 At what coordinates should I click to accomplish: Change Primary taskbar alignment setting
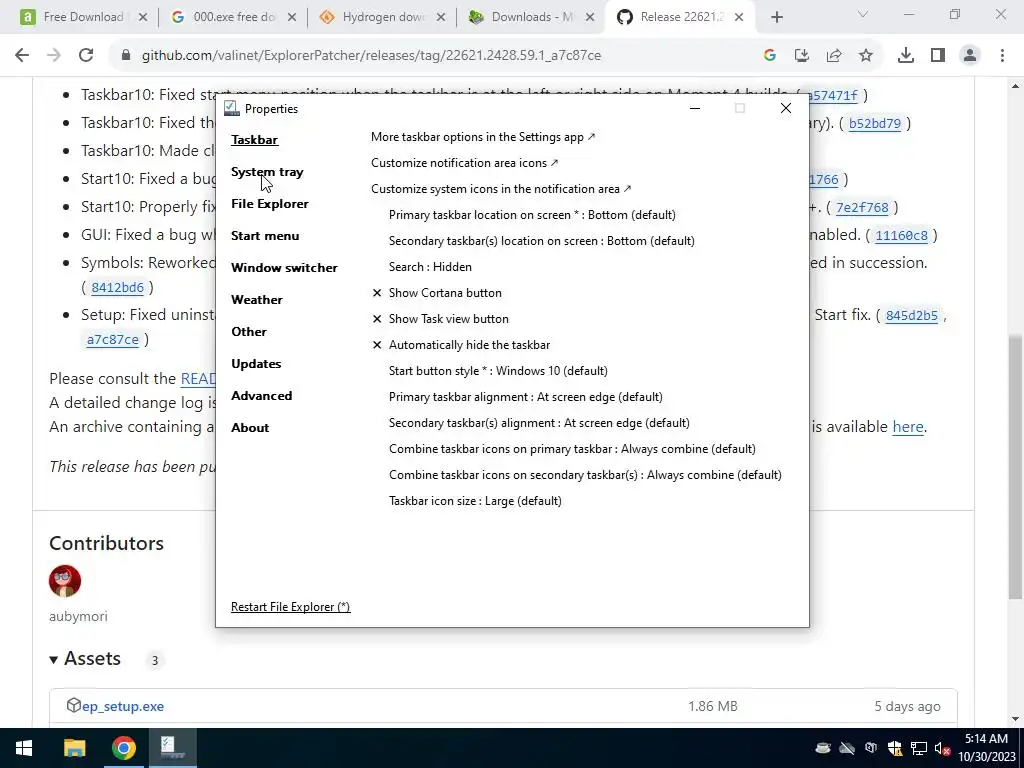pos(525,397)
